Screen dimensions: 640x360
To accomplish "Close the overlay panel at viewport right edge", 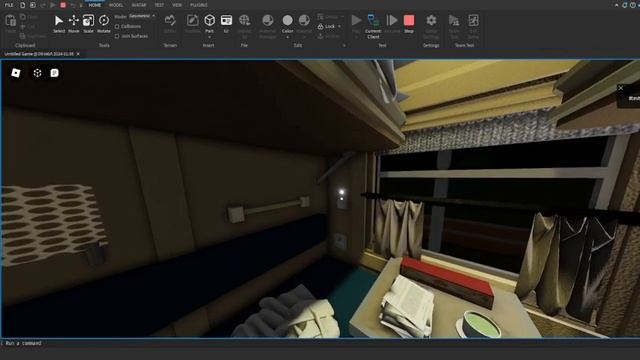I will pyautogui.click(x=621, y=88).
